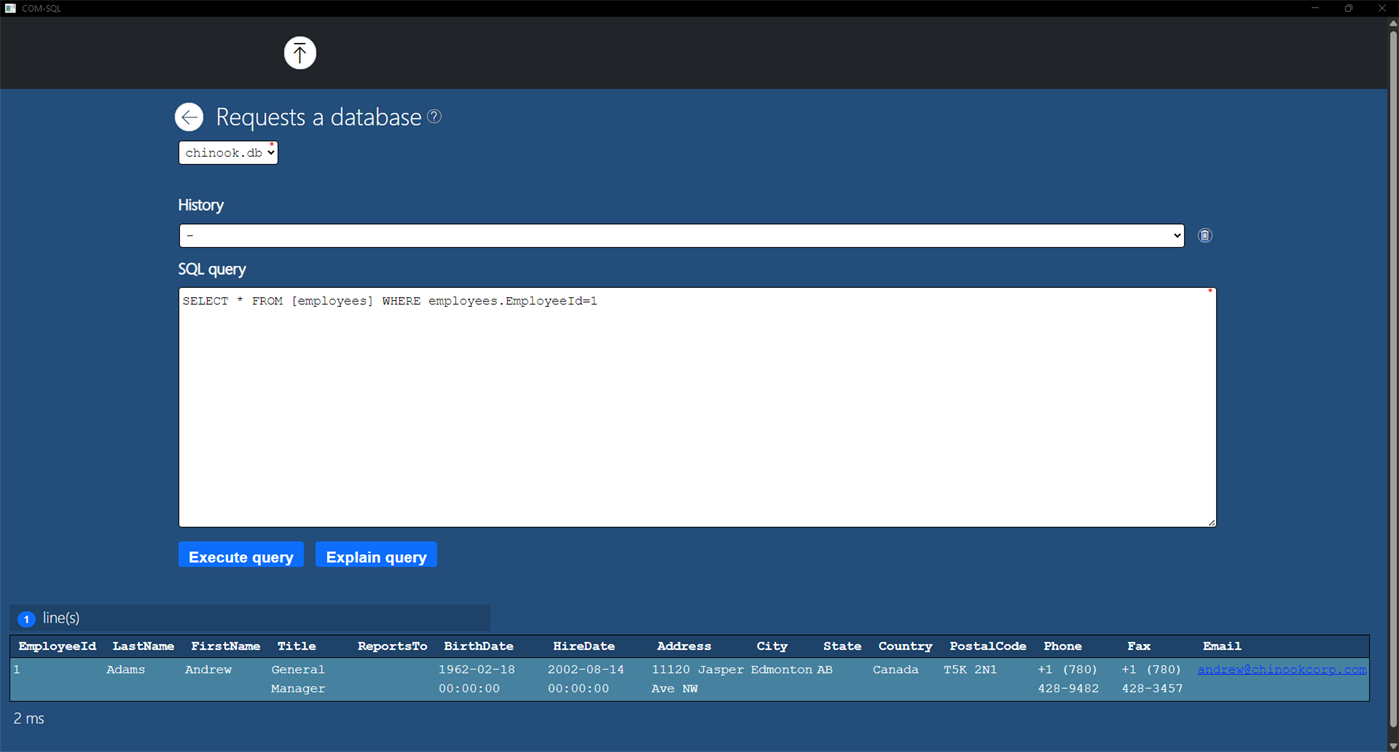Image resolution: width=1399 pixels, height=752 pixels.
Task: Click the vertical page scrollbar
Action: pos(1392,379)
